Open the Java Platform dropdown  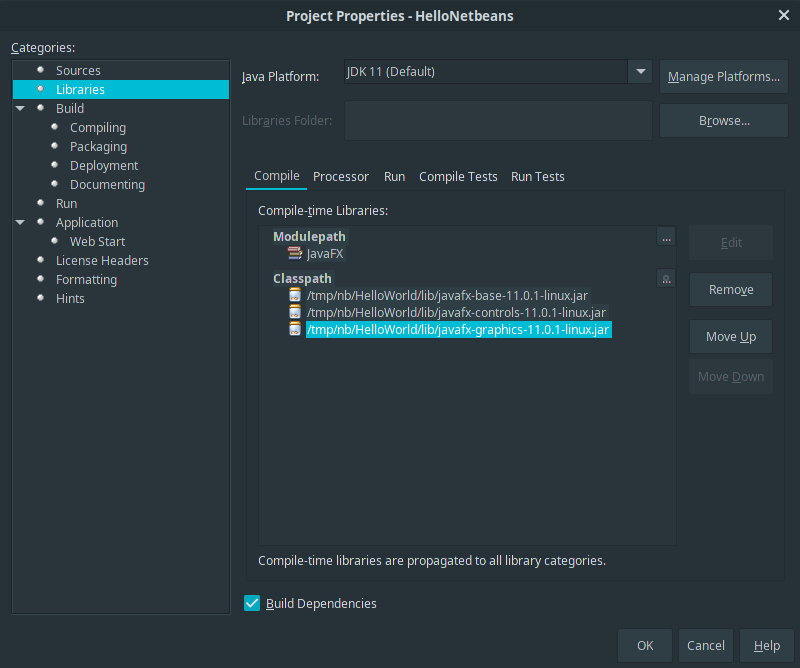point(640,72)
